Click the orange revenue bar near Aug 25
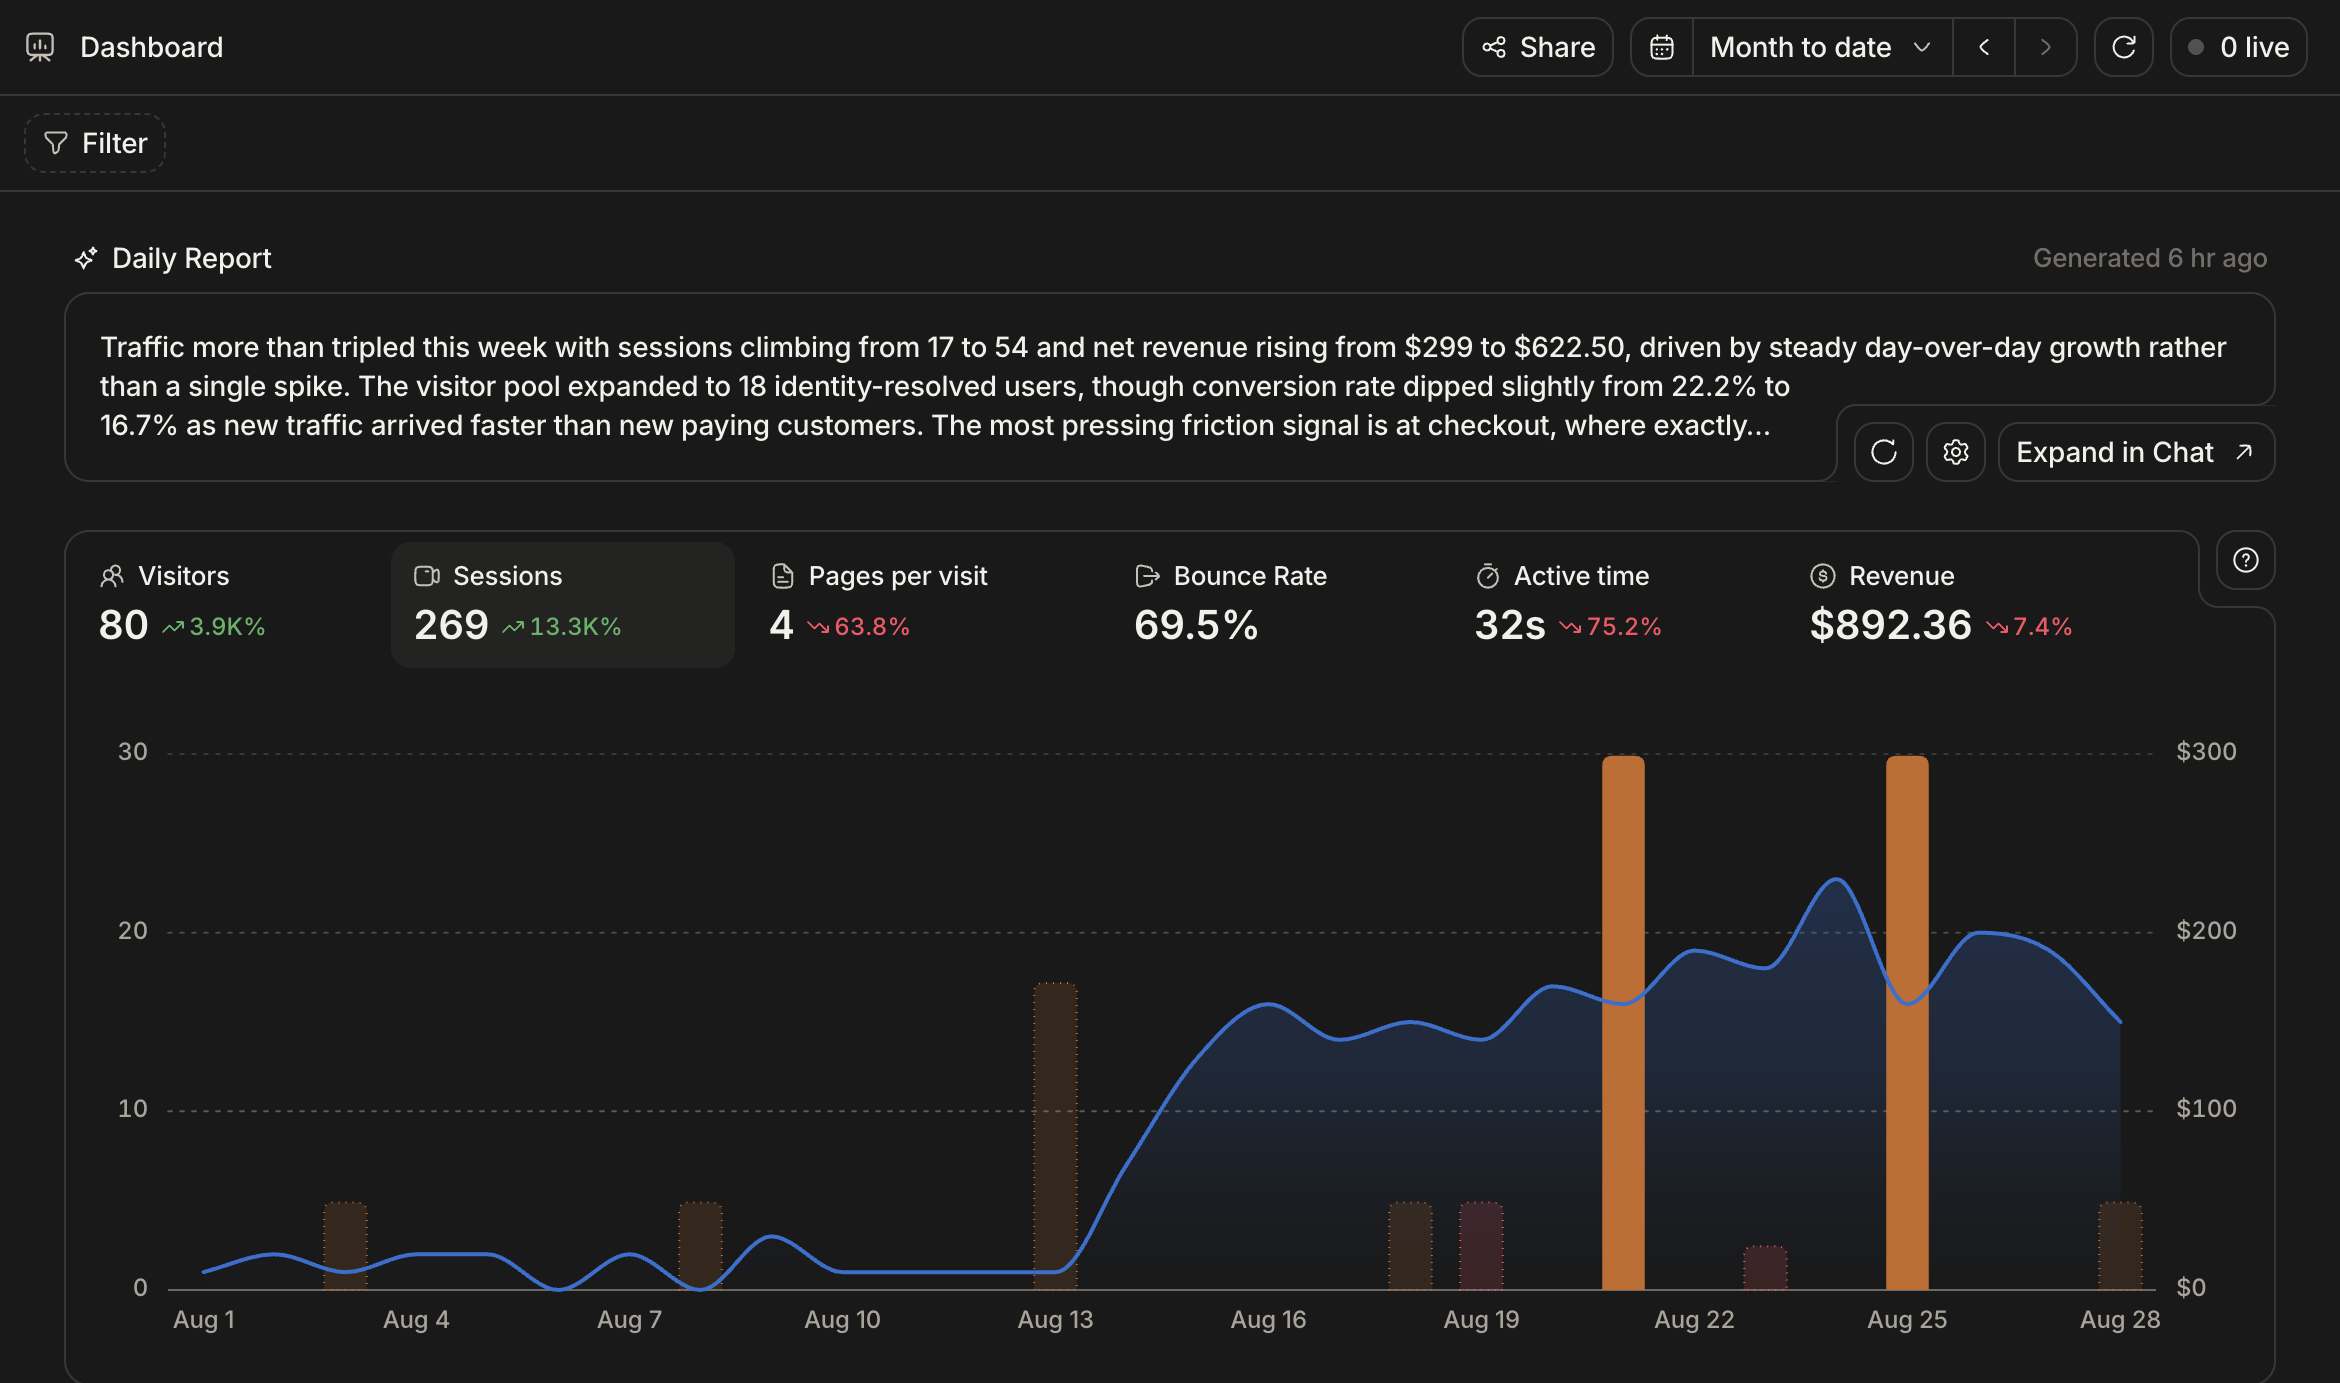Image resolution: width=2340 pixels, height=1383 pixels. [1907, 1022]
